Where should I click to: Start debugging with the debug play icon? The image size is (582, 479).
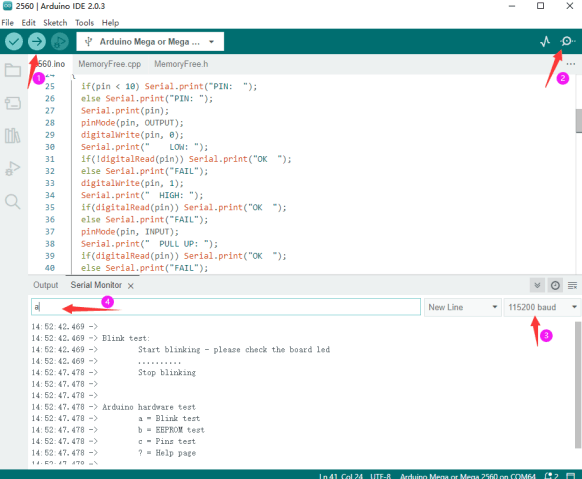point(60,42)
